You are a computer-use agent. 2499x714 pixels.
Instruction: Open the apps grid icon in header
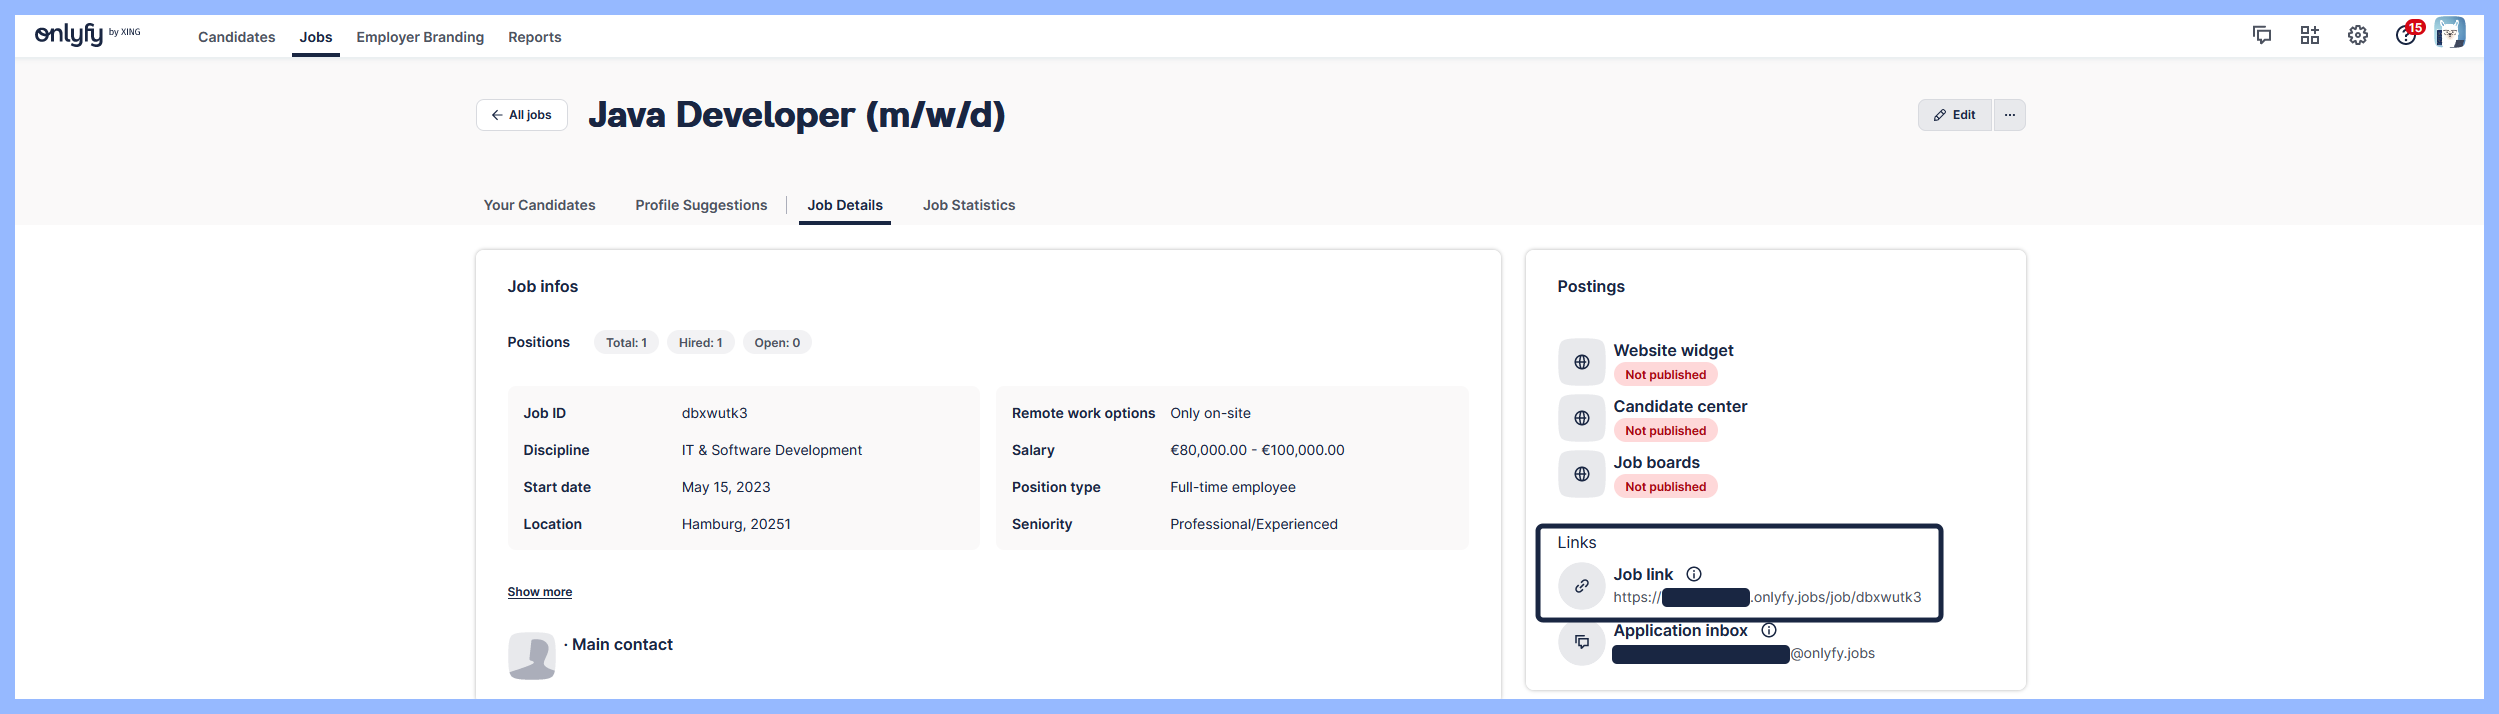coord(2309,36)
